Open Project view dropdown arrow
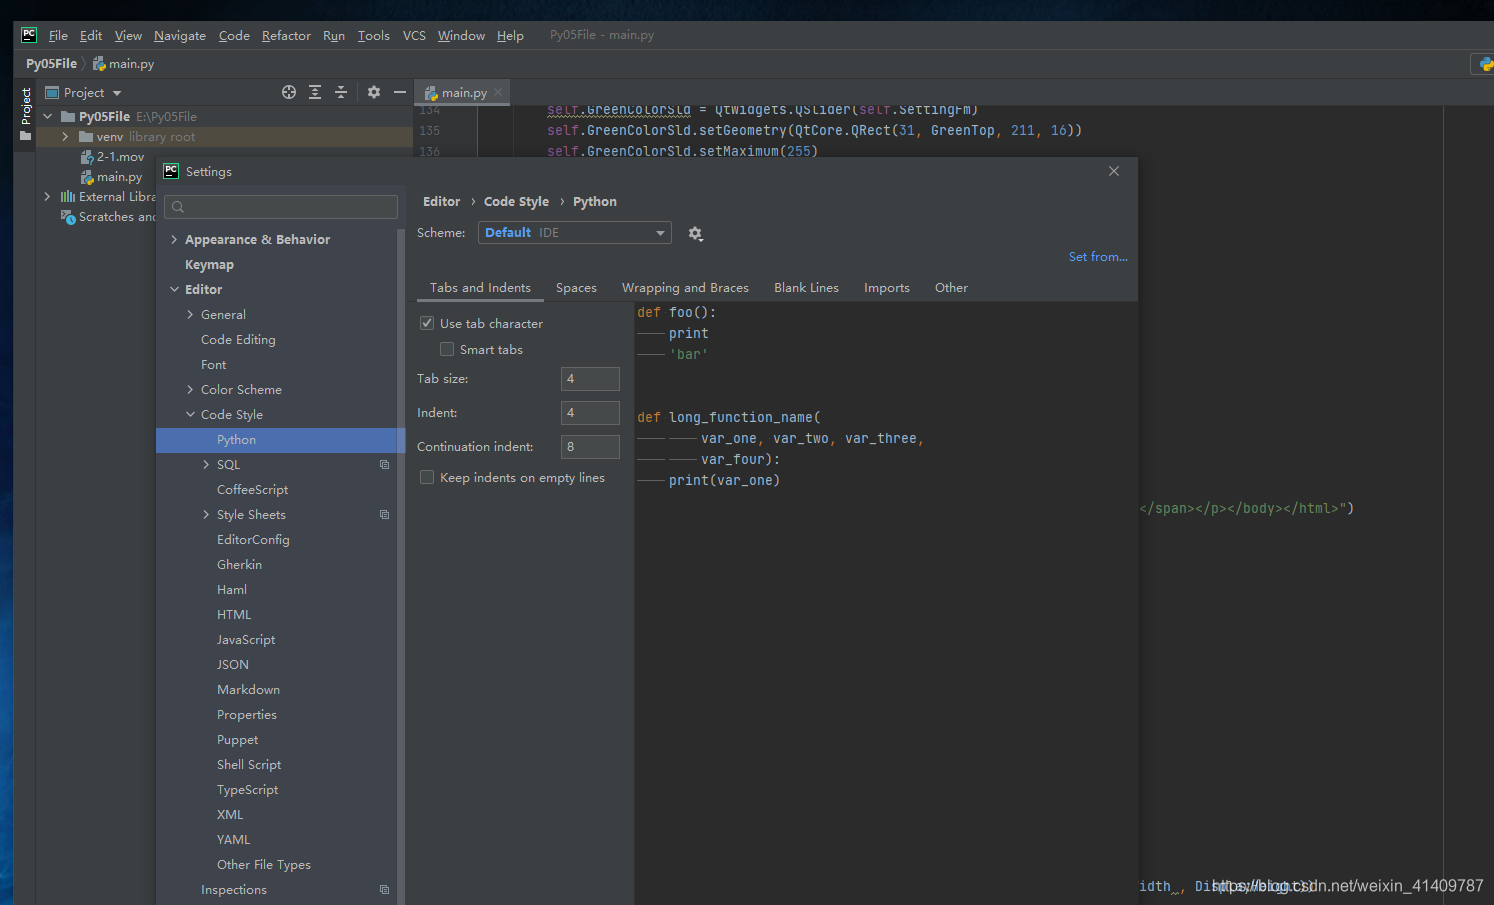 tap(117, 93)
